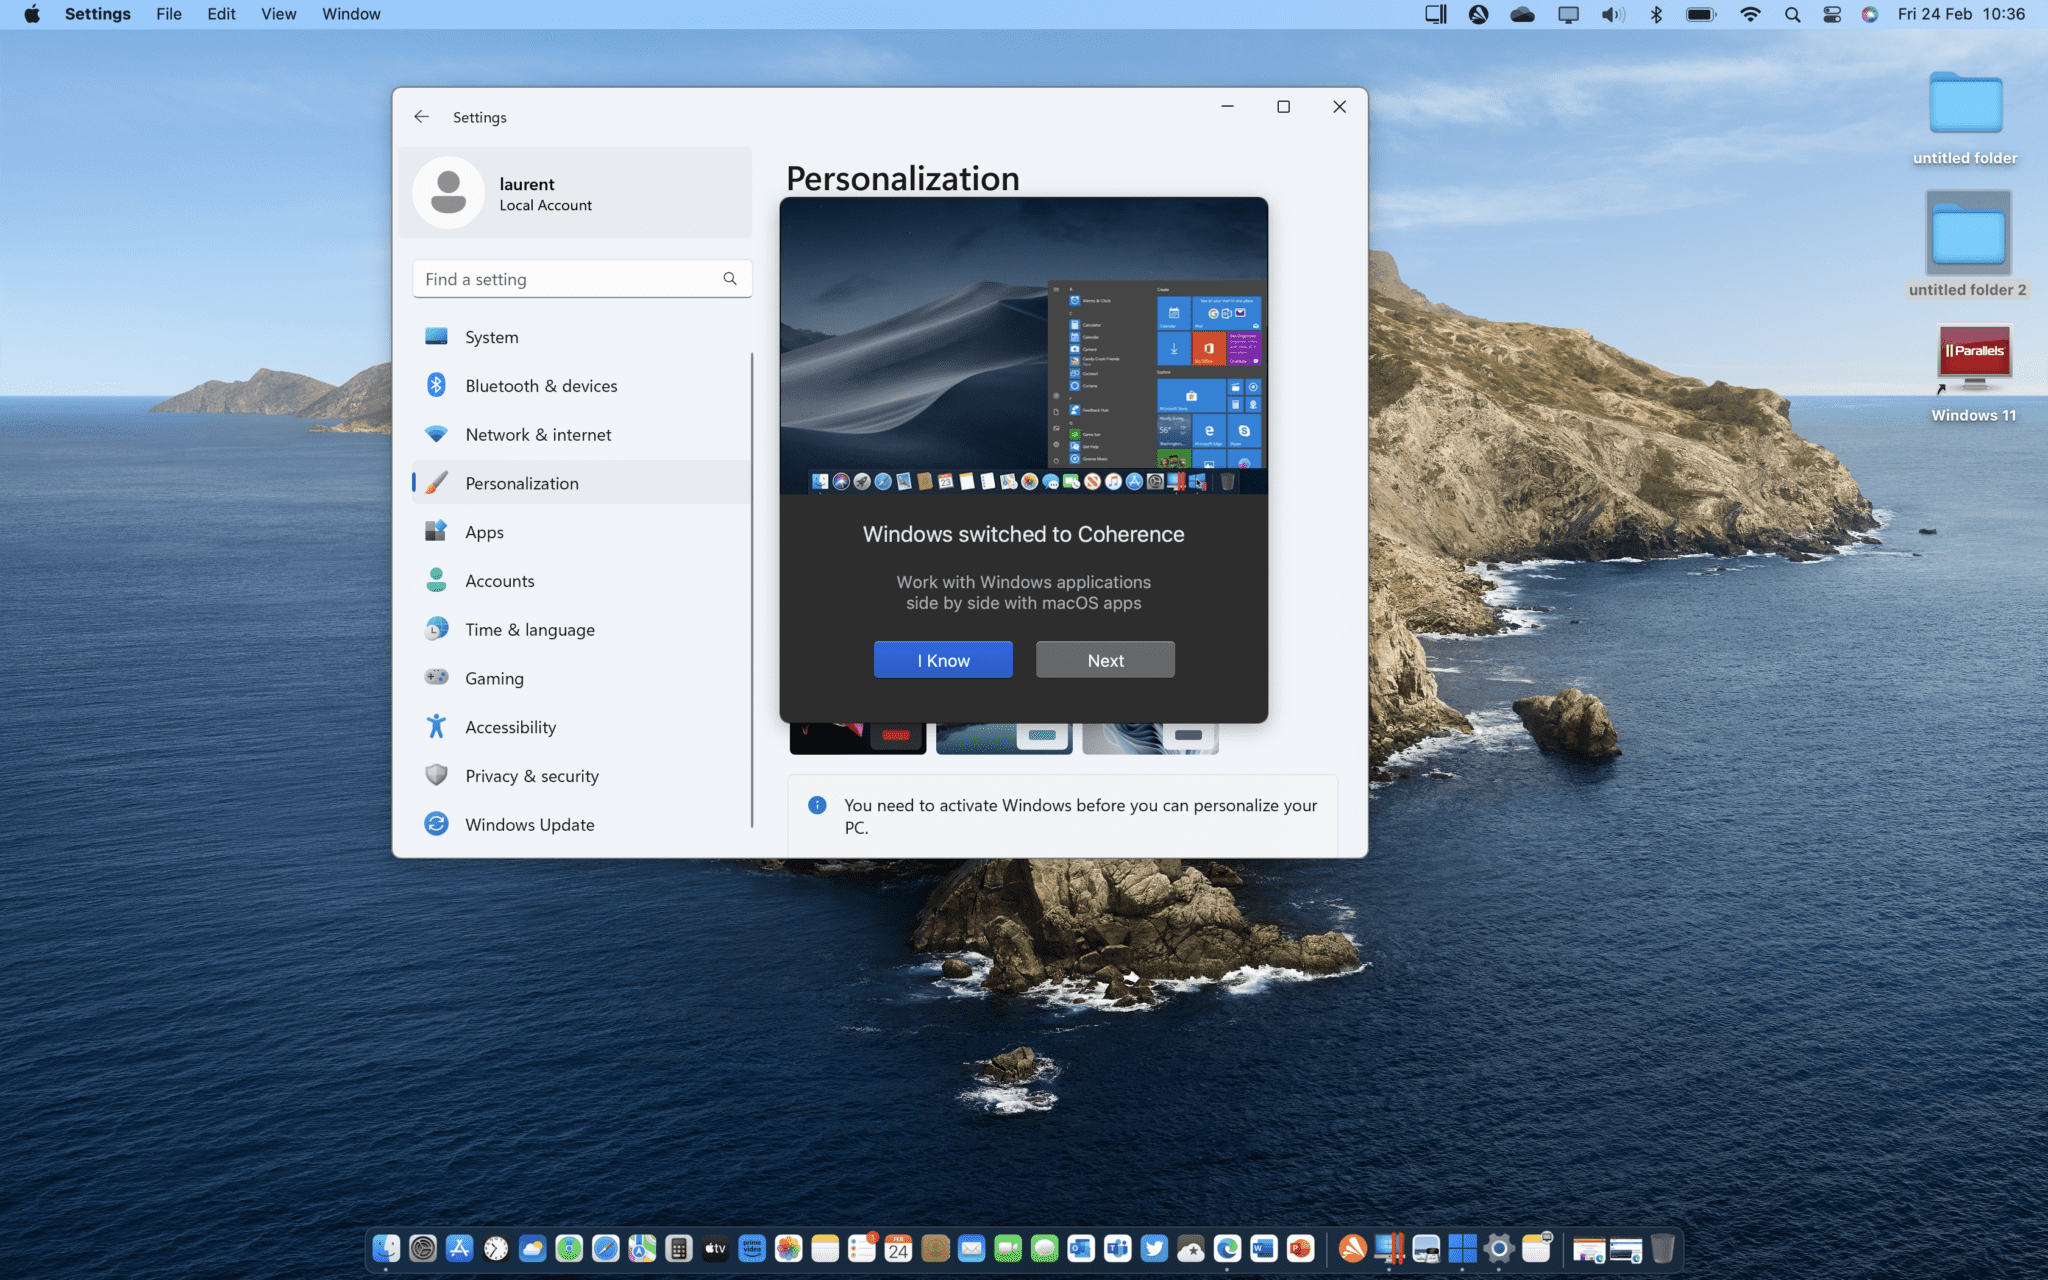Click the back arrow in Settings window
Viewport: 2048px width, 1280px height.
click(422, 117)
